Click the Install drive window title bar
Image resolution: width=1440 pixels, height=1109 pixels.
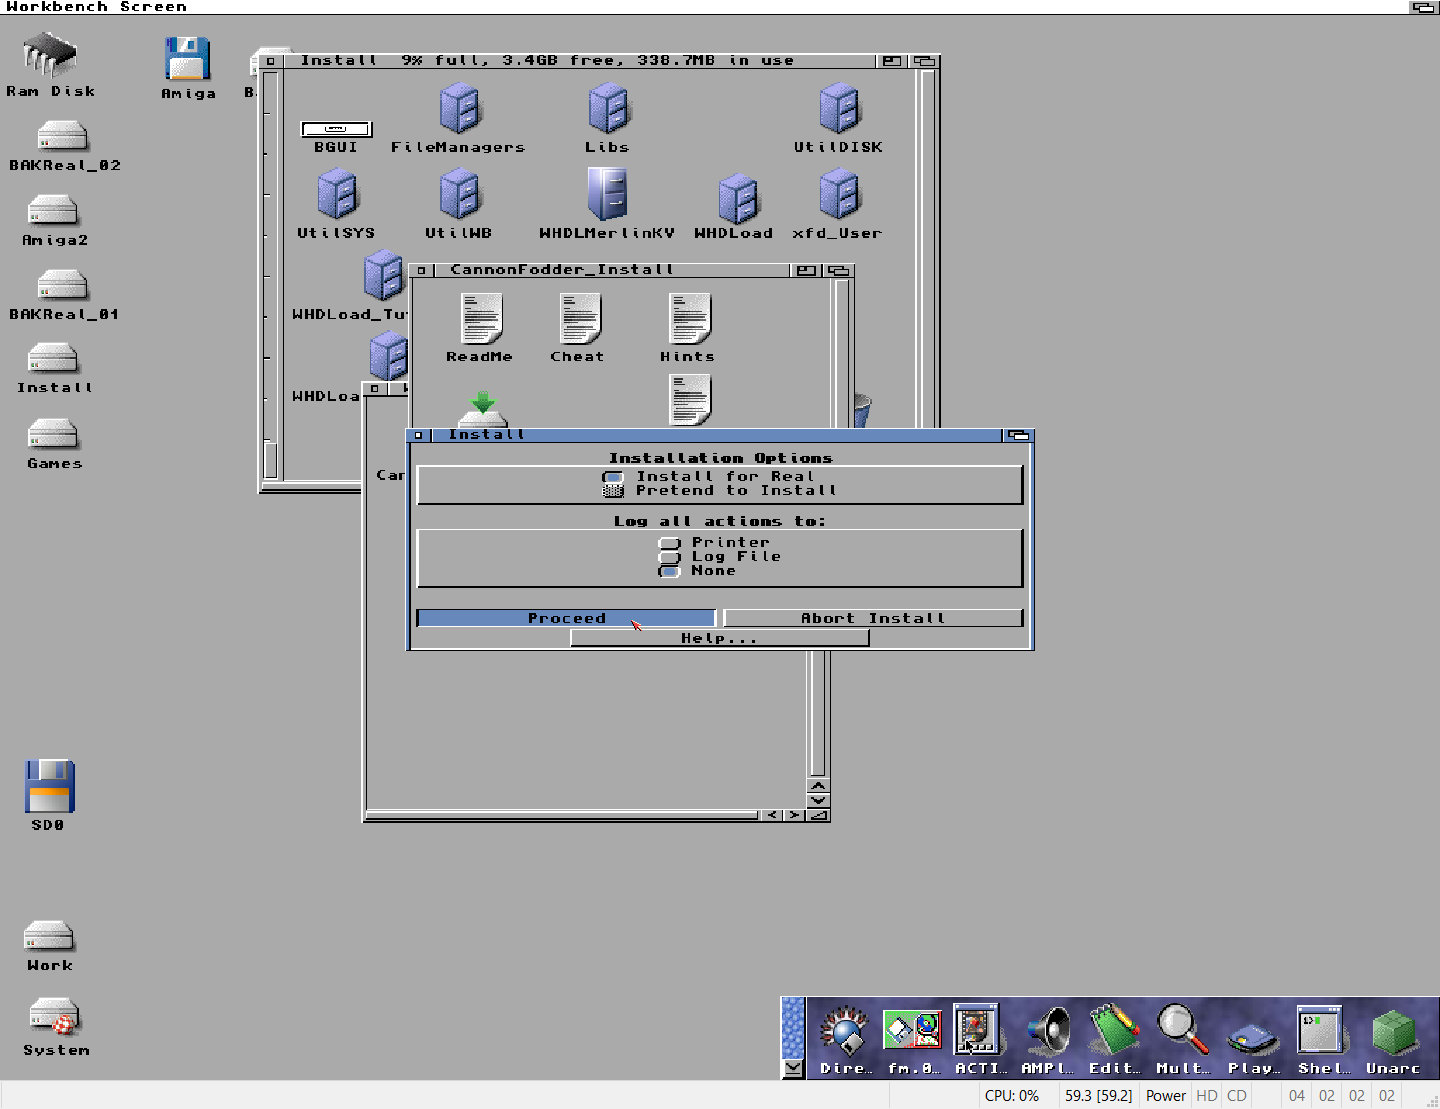tap(580, 61)
